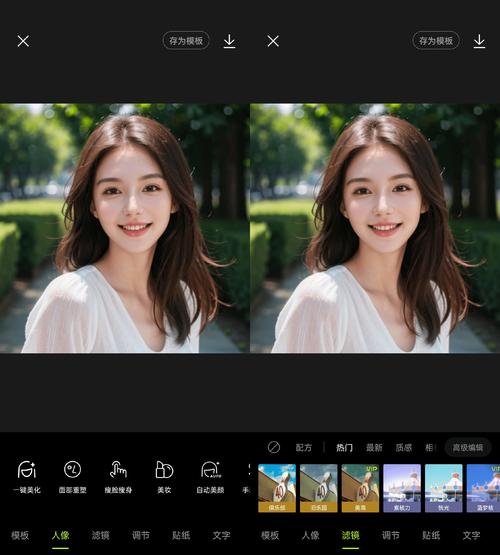Image resolution: width=500 pixels, height=555 pixels.
Task: Switch to the 热门 filter category
Action: [344, 448]
